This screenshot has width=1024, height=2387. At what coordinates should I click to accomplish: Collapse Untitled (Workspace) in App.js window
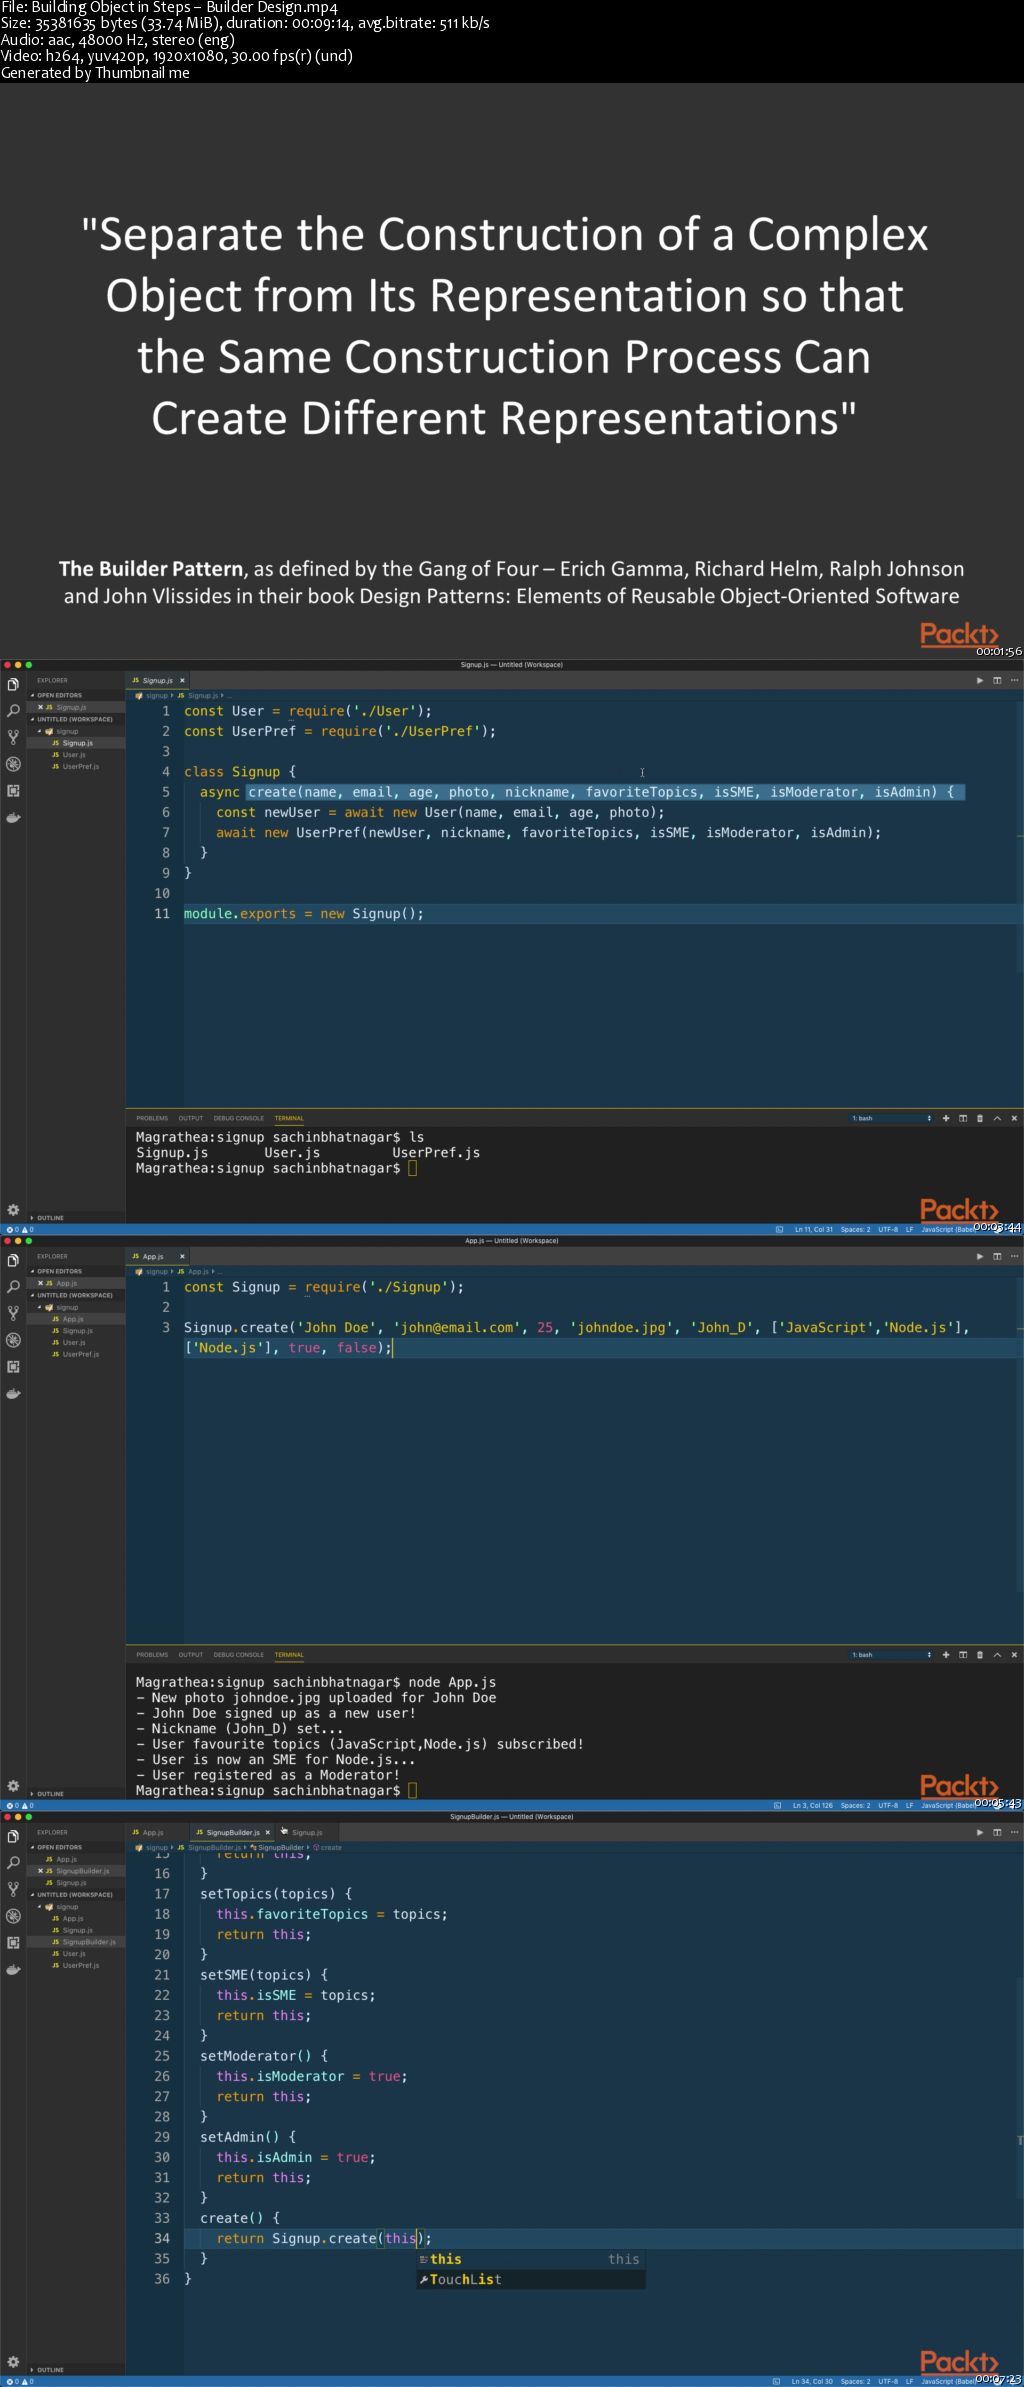[74, 1295]
